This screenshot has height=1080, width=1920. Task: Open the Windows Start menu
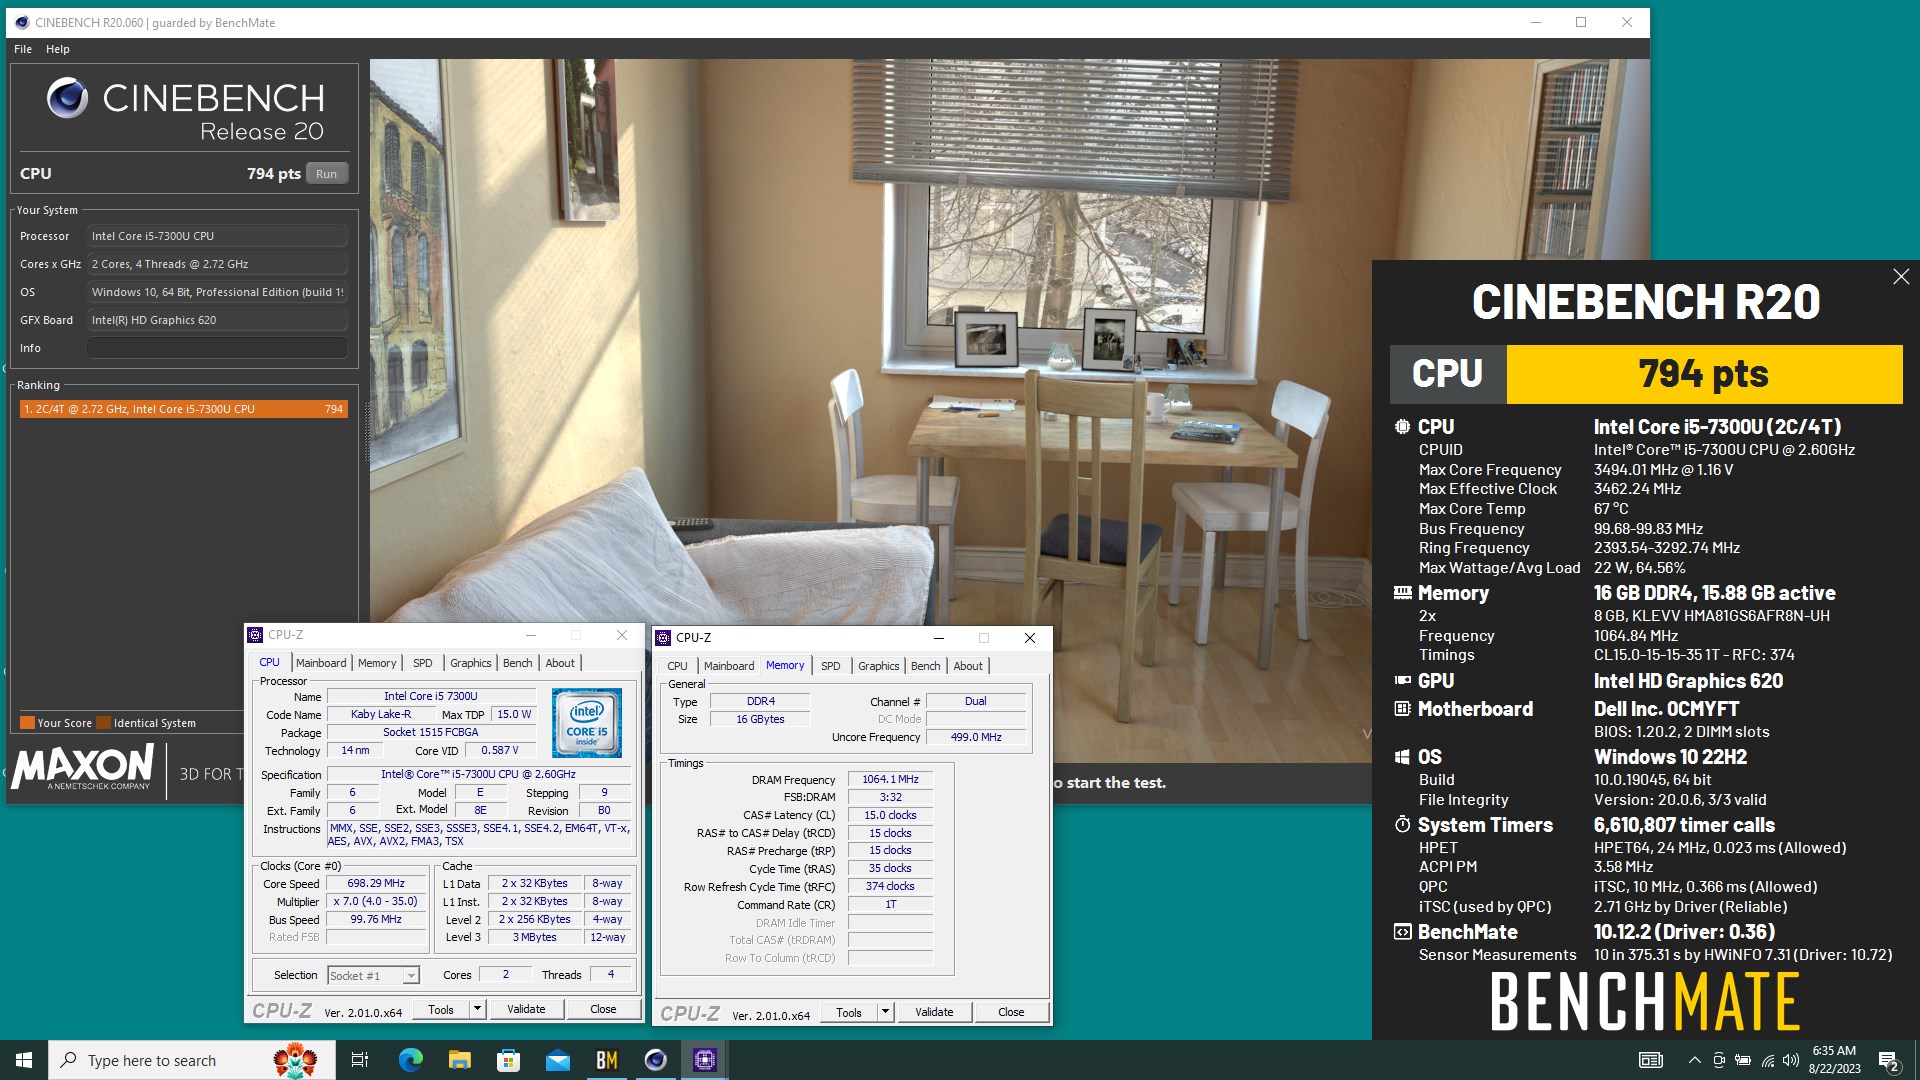(24, 1060)
